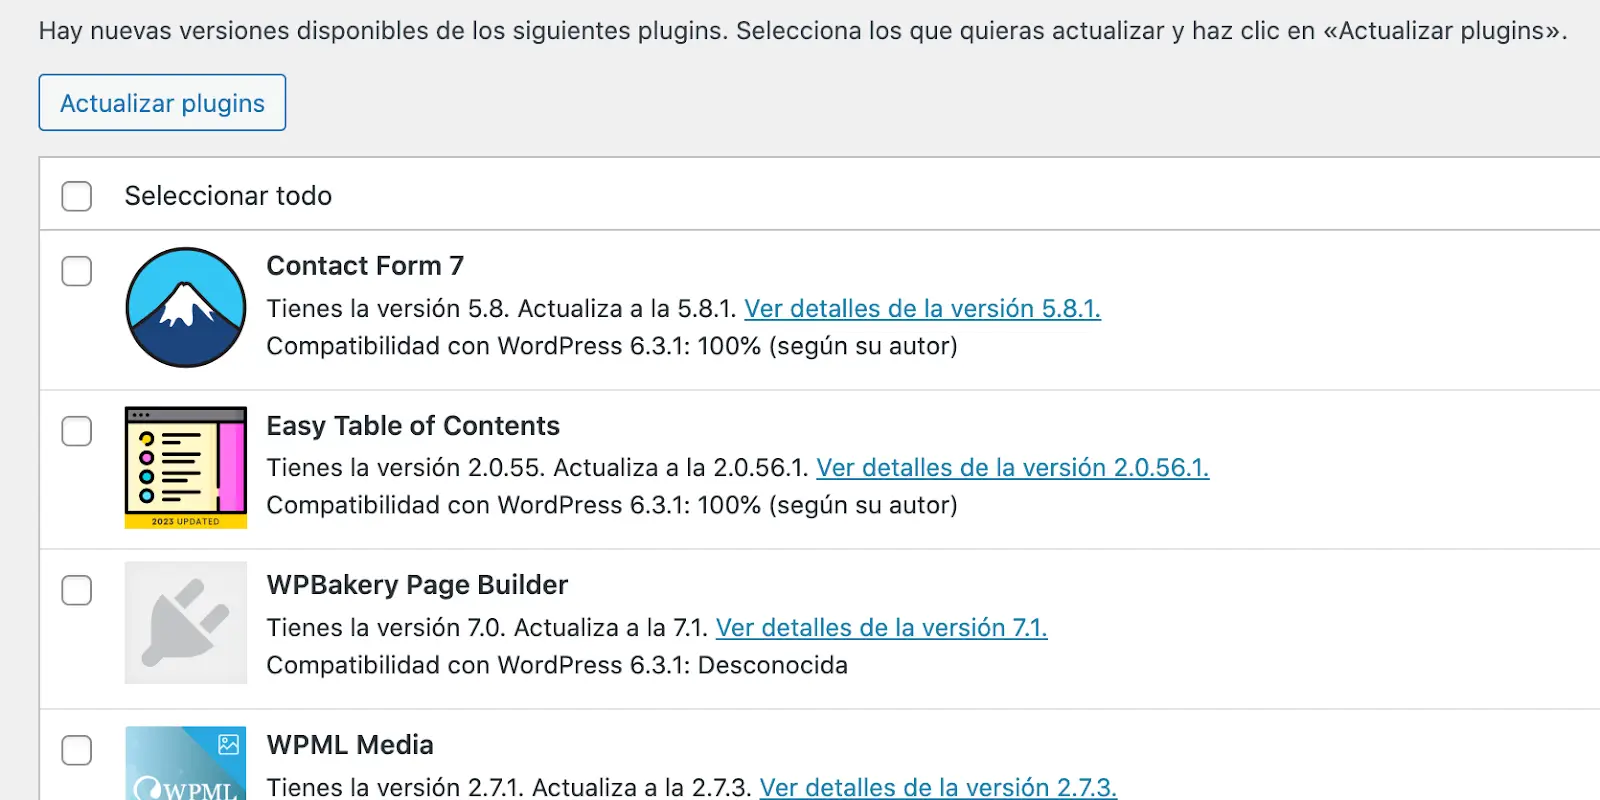Click the Easy Table of Contents title

click(413, 426)
